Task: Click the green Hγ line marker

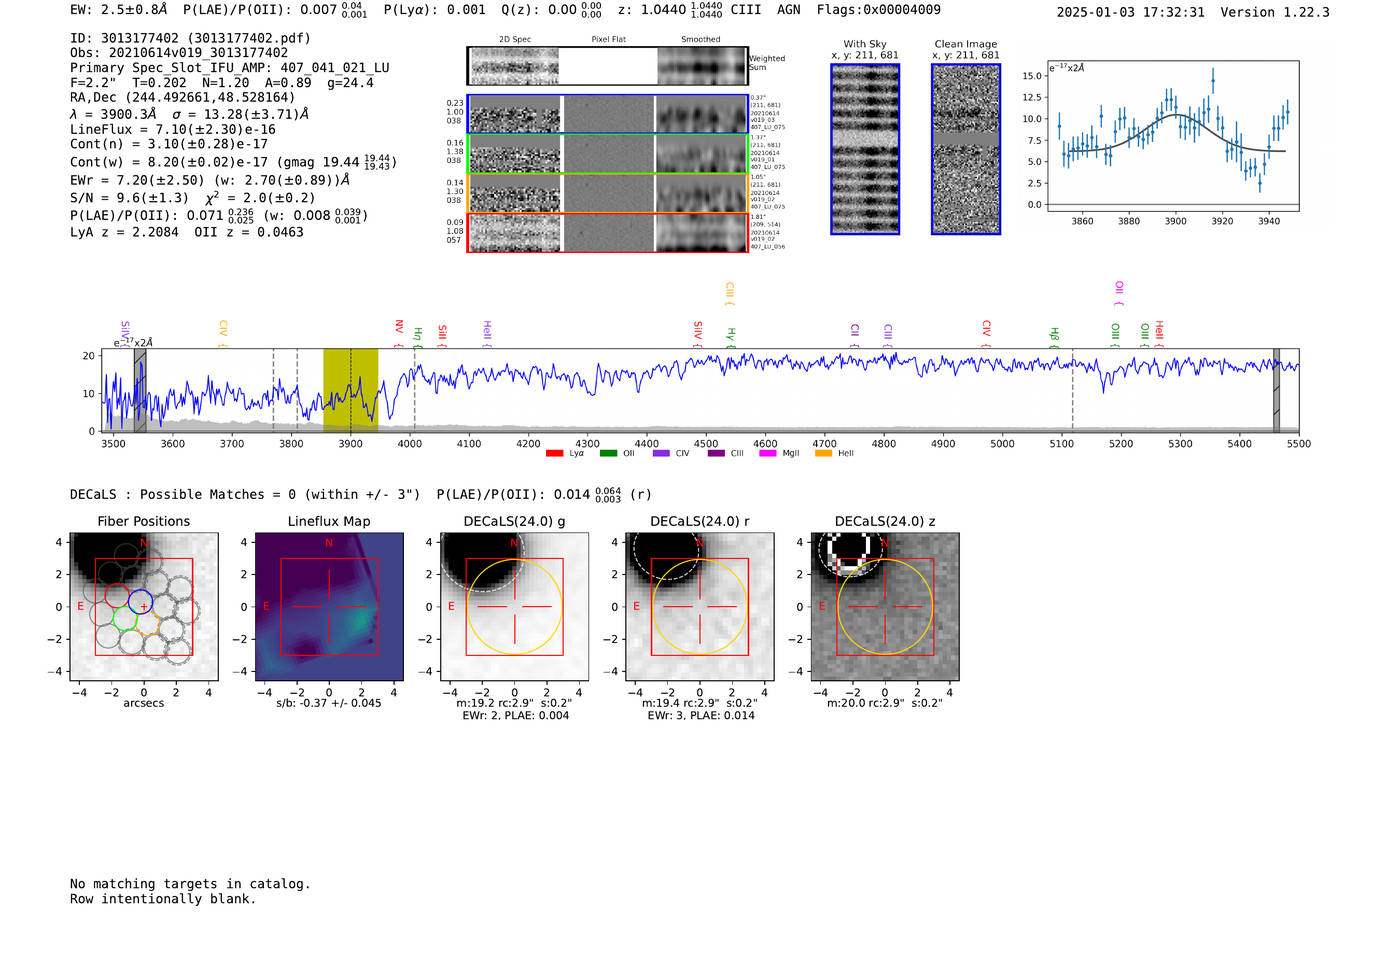Action: [731, 337]
